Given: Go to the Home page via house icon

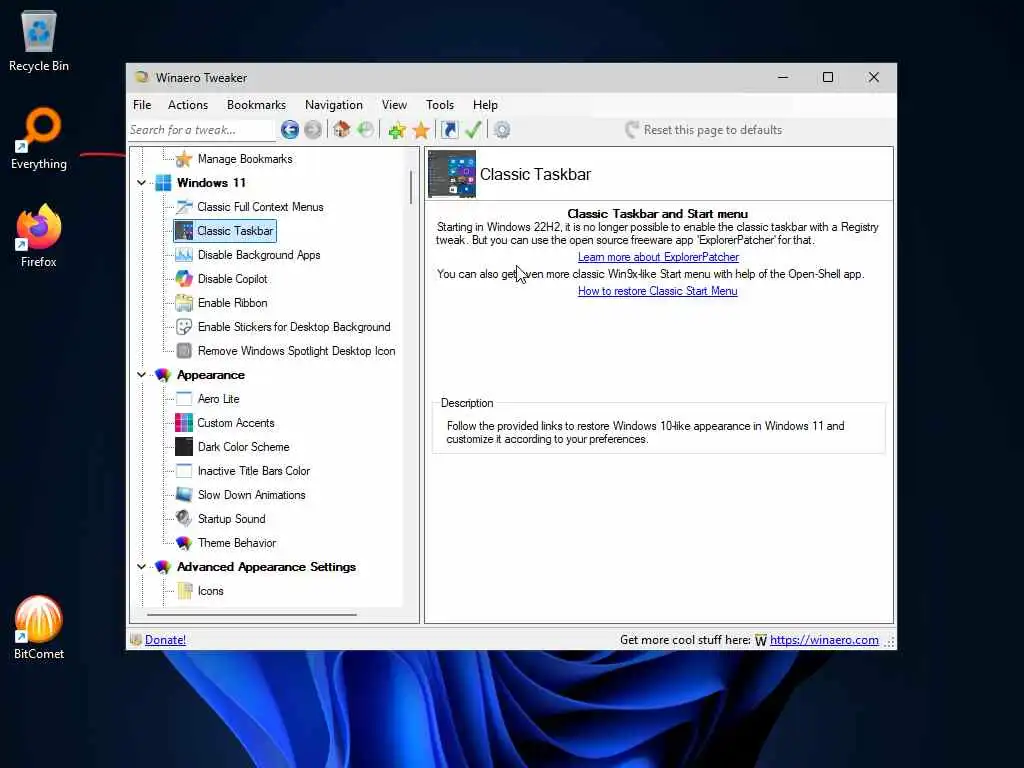Looking at the screenshot, I should (x=342, y=129).
